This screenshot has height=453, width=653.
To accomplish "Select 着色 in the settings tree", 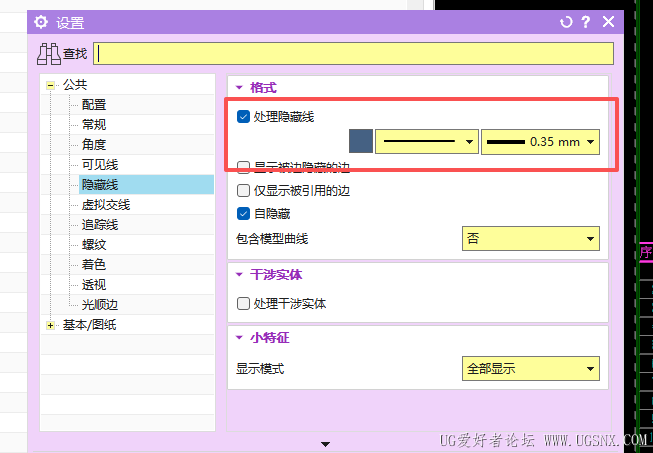I will pyautogui.click(x=94, y=264).
